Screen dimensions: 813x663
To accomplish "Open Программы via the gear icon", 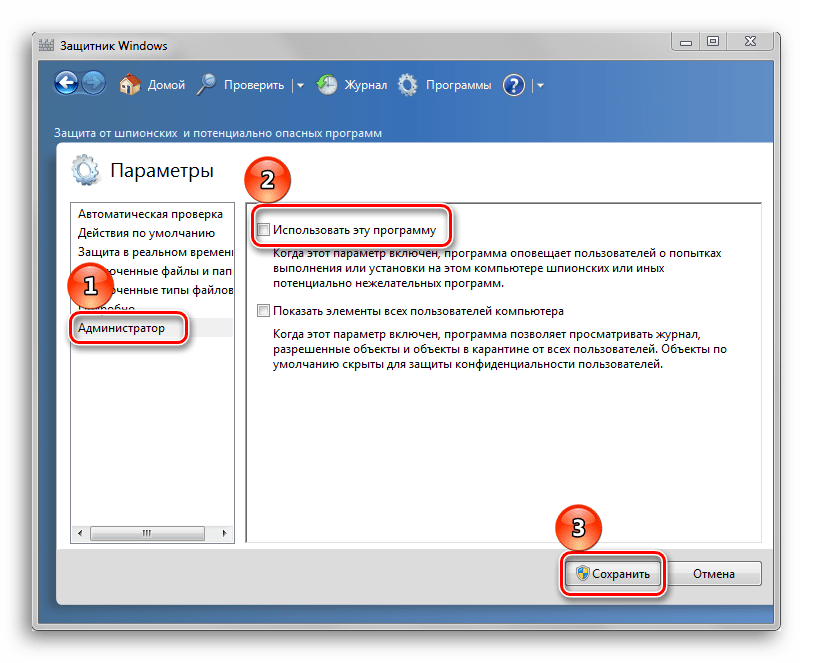I will point(408,85).
